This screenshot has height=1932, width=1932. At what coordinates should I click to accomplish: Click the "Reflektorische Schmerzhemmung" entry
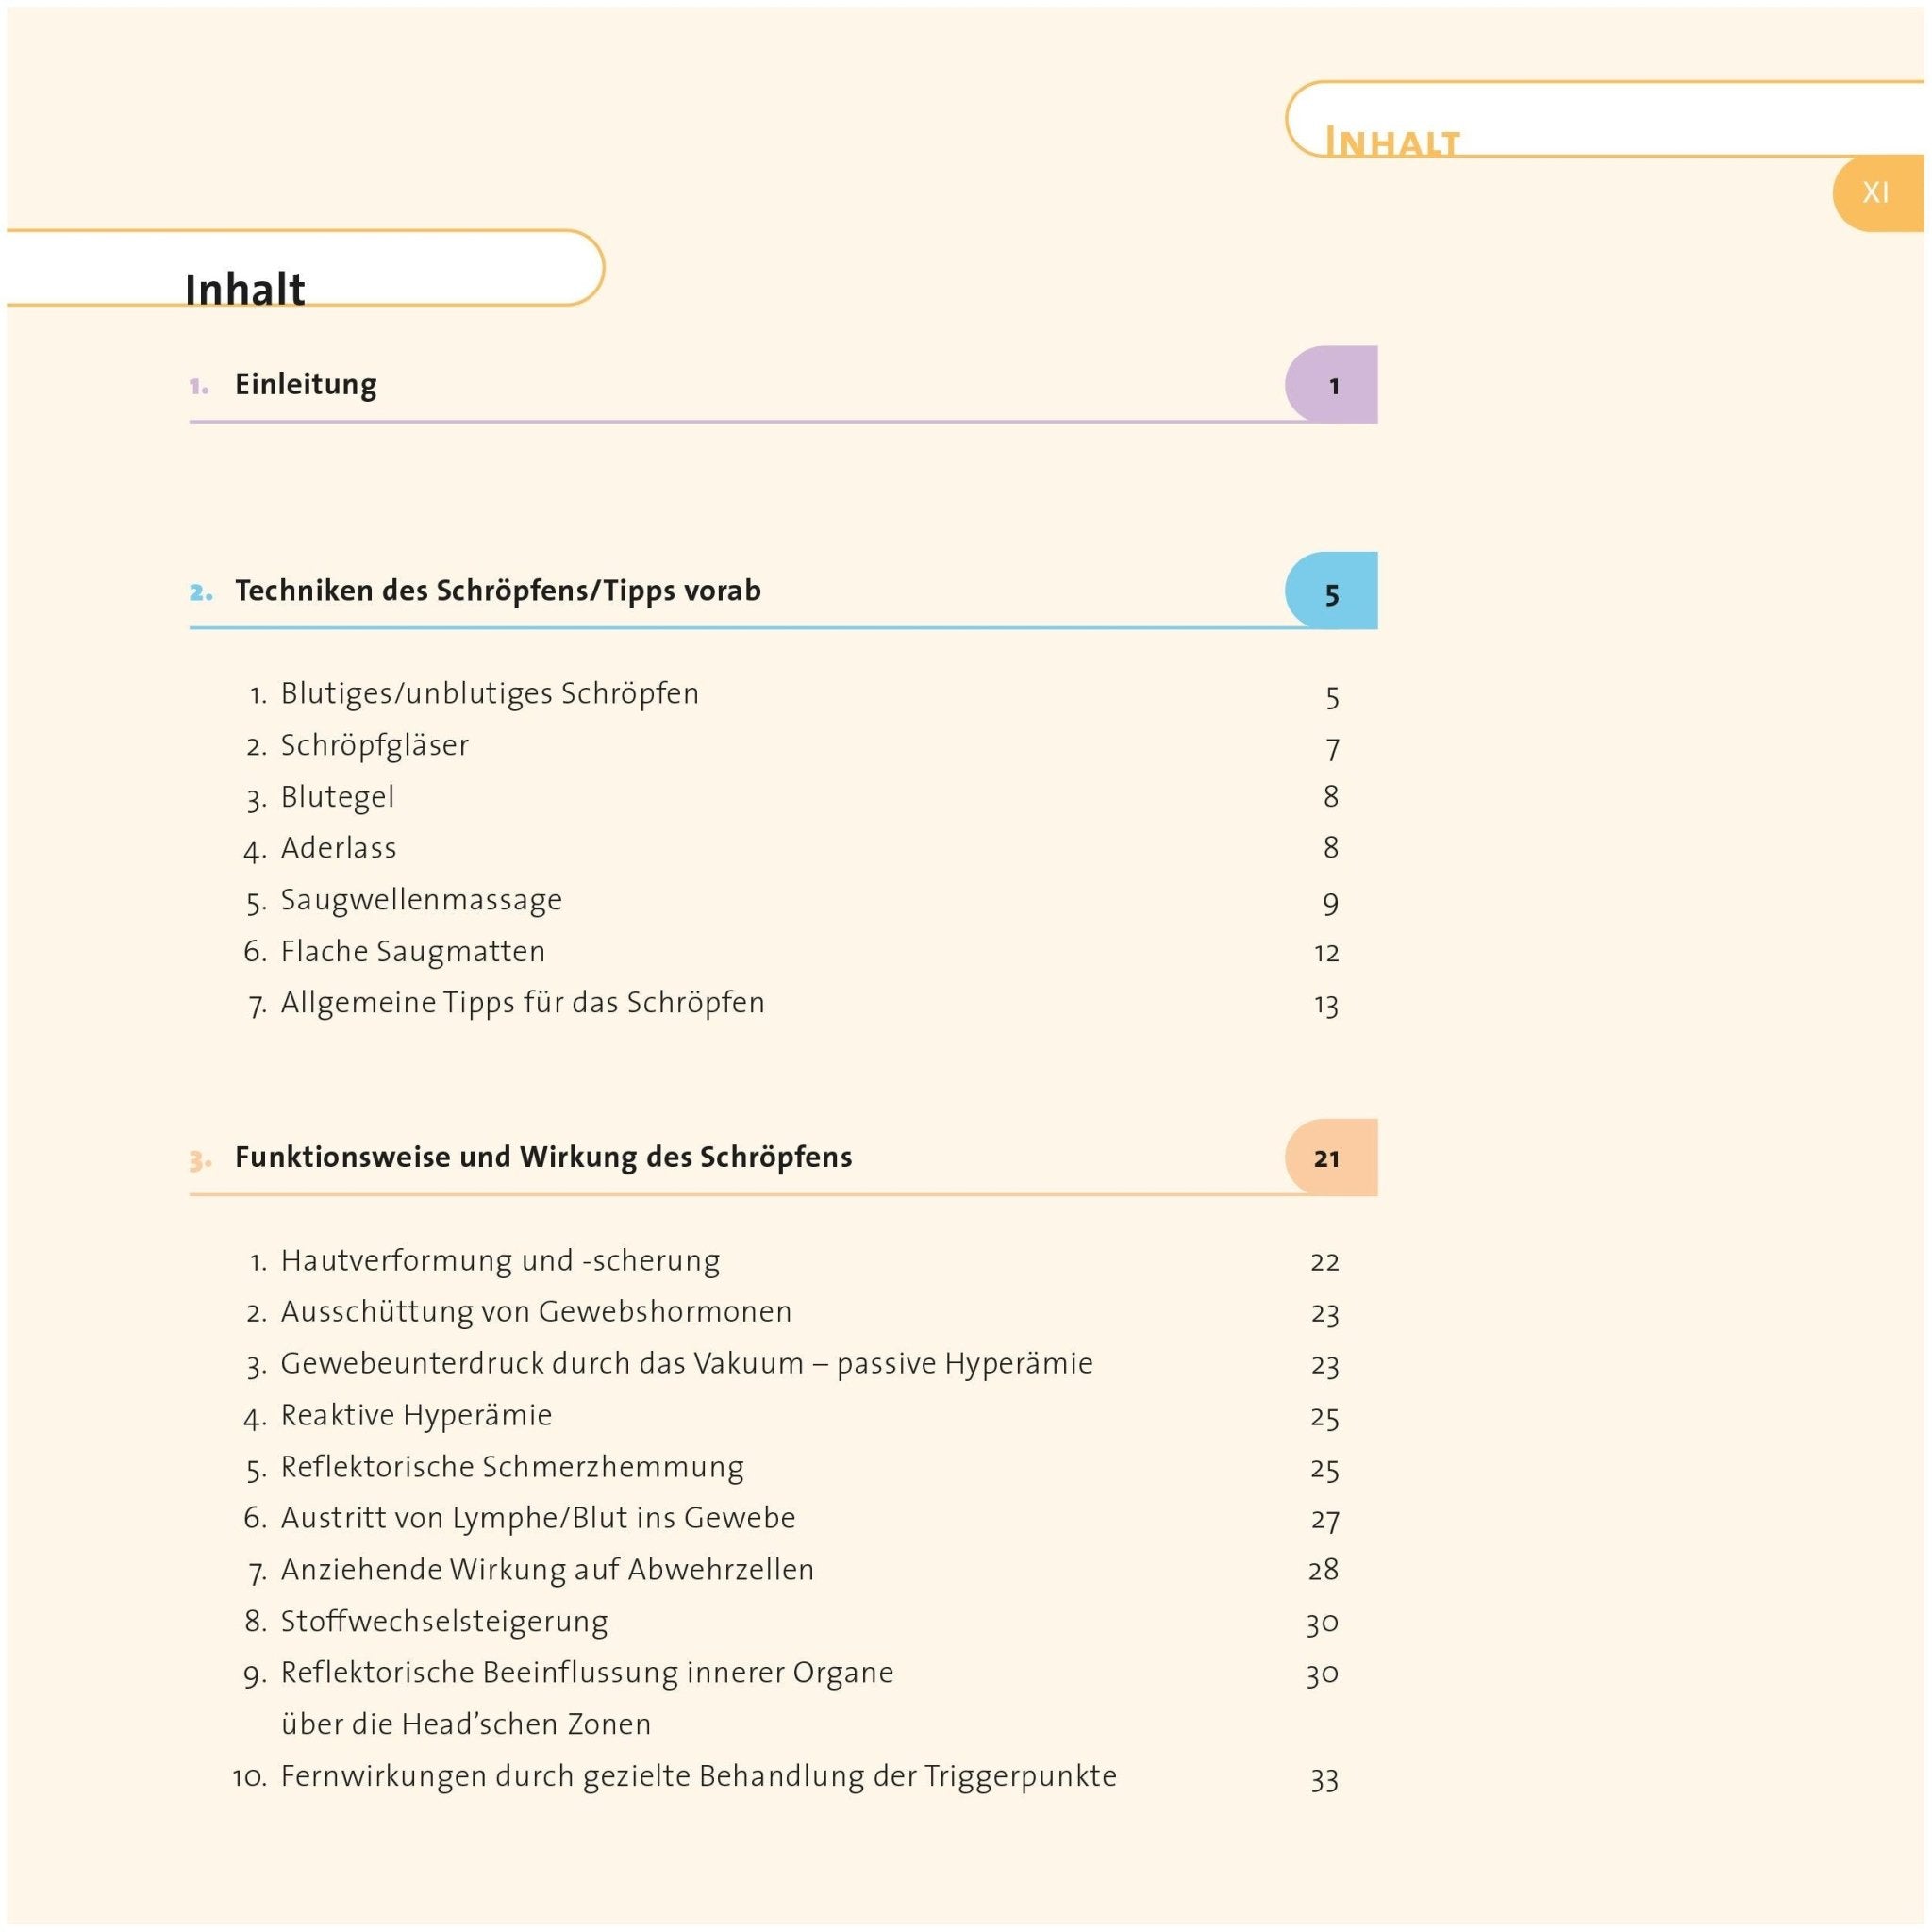[512, 1467]
